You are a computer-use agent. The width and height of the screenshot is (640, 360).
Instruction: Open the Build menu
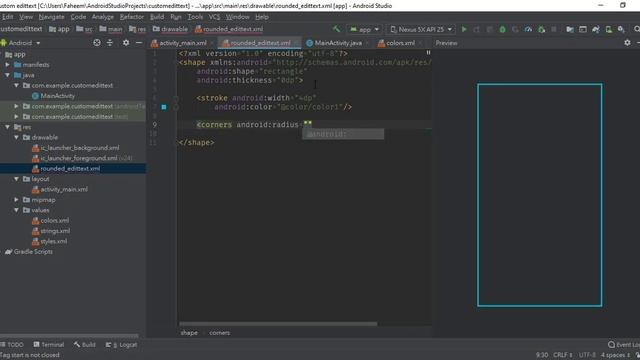tap(157, 17)
